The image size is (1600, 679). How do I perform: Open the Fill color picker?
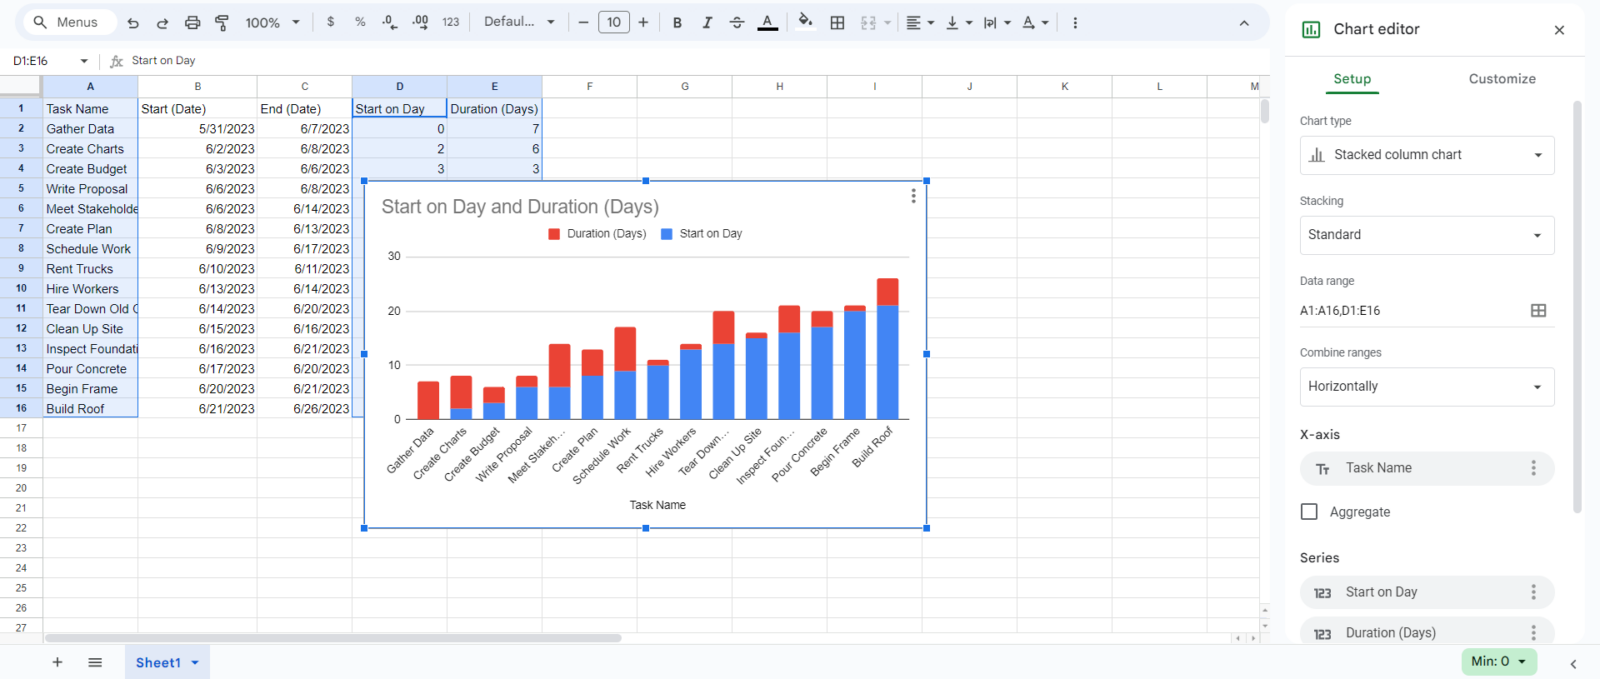tap(805, 22)
